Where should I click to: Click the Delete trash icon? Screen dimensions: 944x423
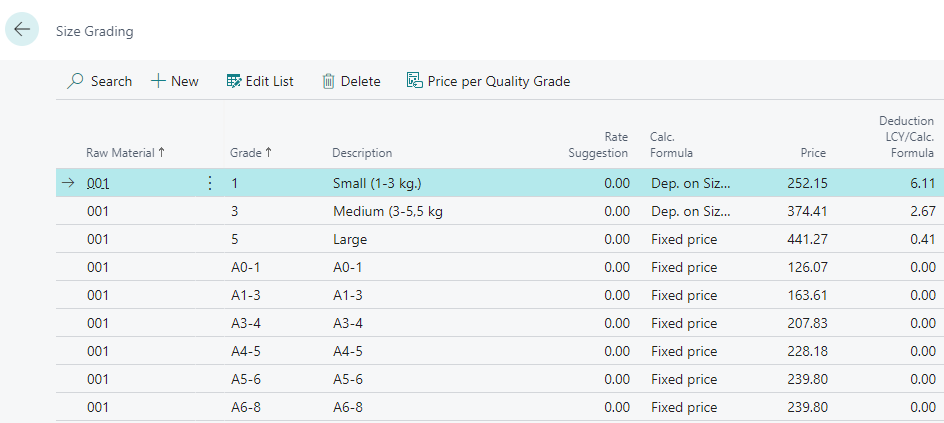[328, 81]
